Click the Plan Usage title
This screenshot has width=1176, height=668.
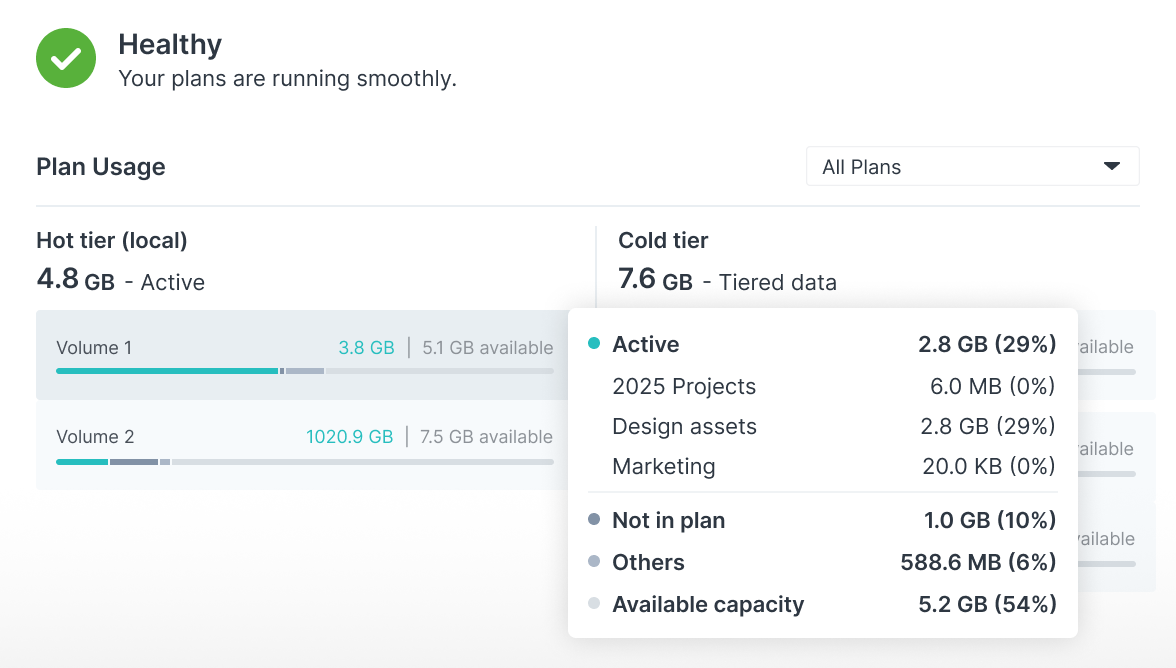(101, 167)
